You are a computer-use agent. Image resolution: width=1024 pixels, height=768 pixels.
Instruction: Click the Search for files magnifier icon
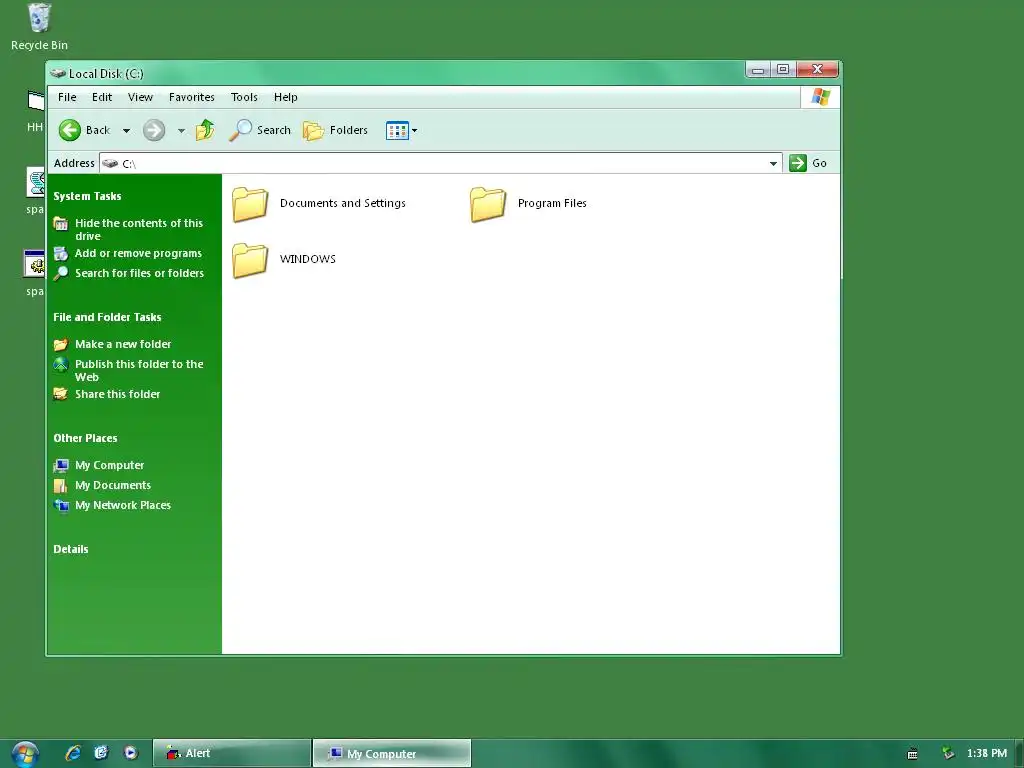61,273
